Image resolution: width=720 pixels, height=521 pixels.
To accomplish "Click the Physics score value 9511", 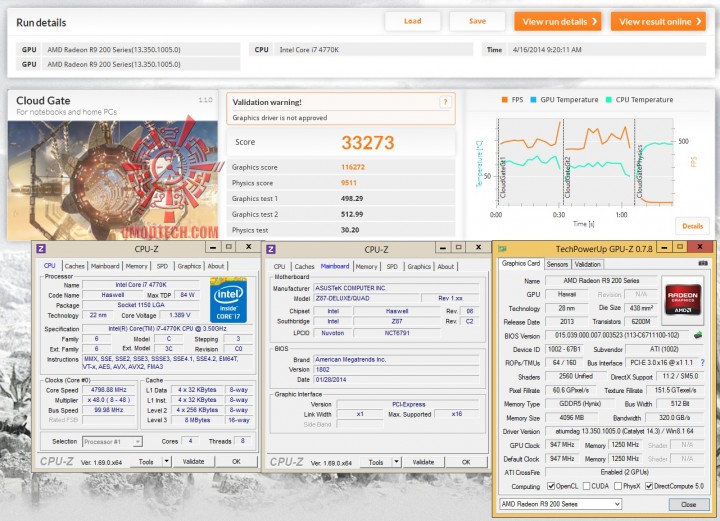I will (x=349, y=183).
